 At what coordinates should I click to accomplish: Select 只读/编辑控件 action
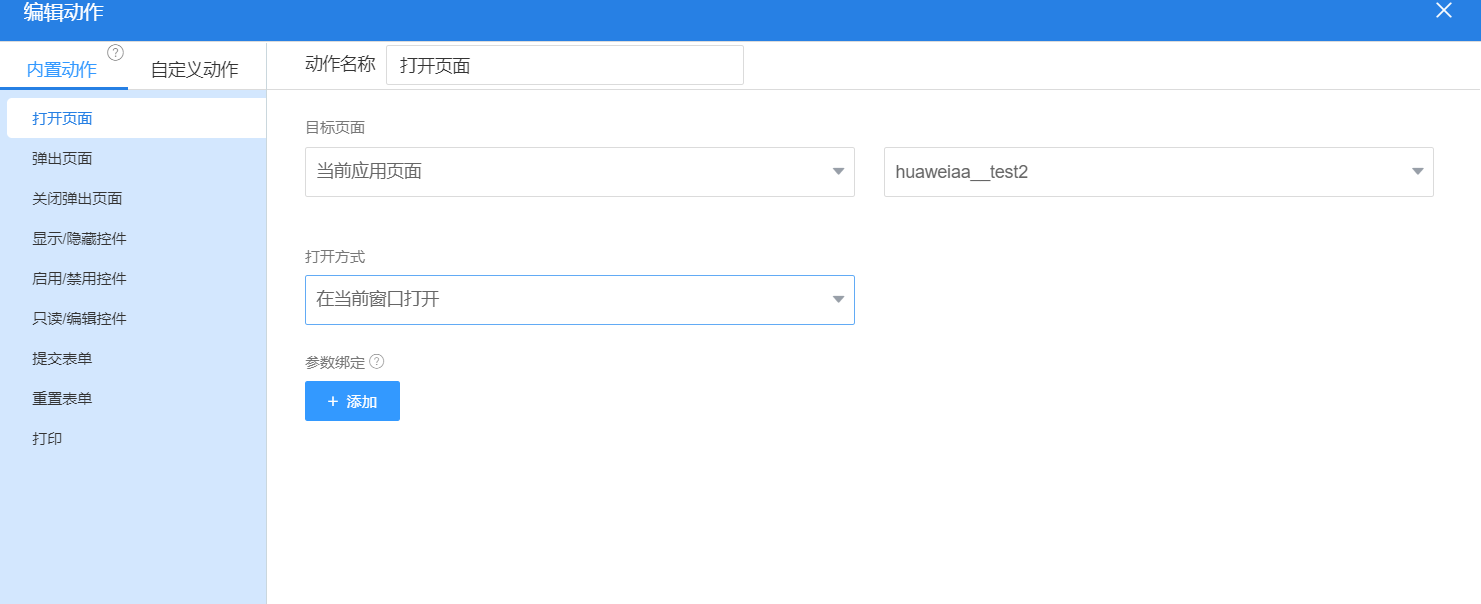(x=79, y=318)
